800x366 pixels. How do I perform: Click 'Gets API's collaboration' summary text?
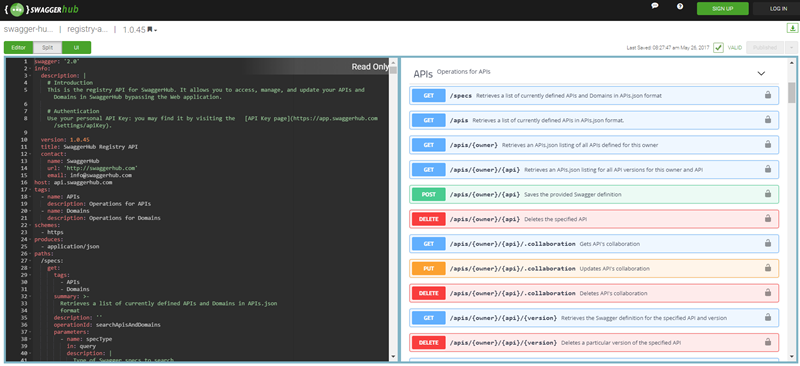610,244
